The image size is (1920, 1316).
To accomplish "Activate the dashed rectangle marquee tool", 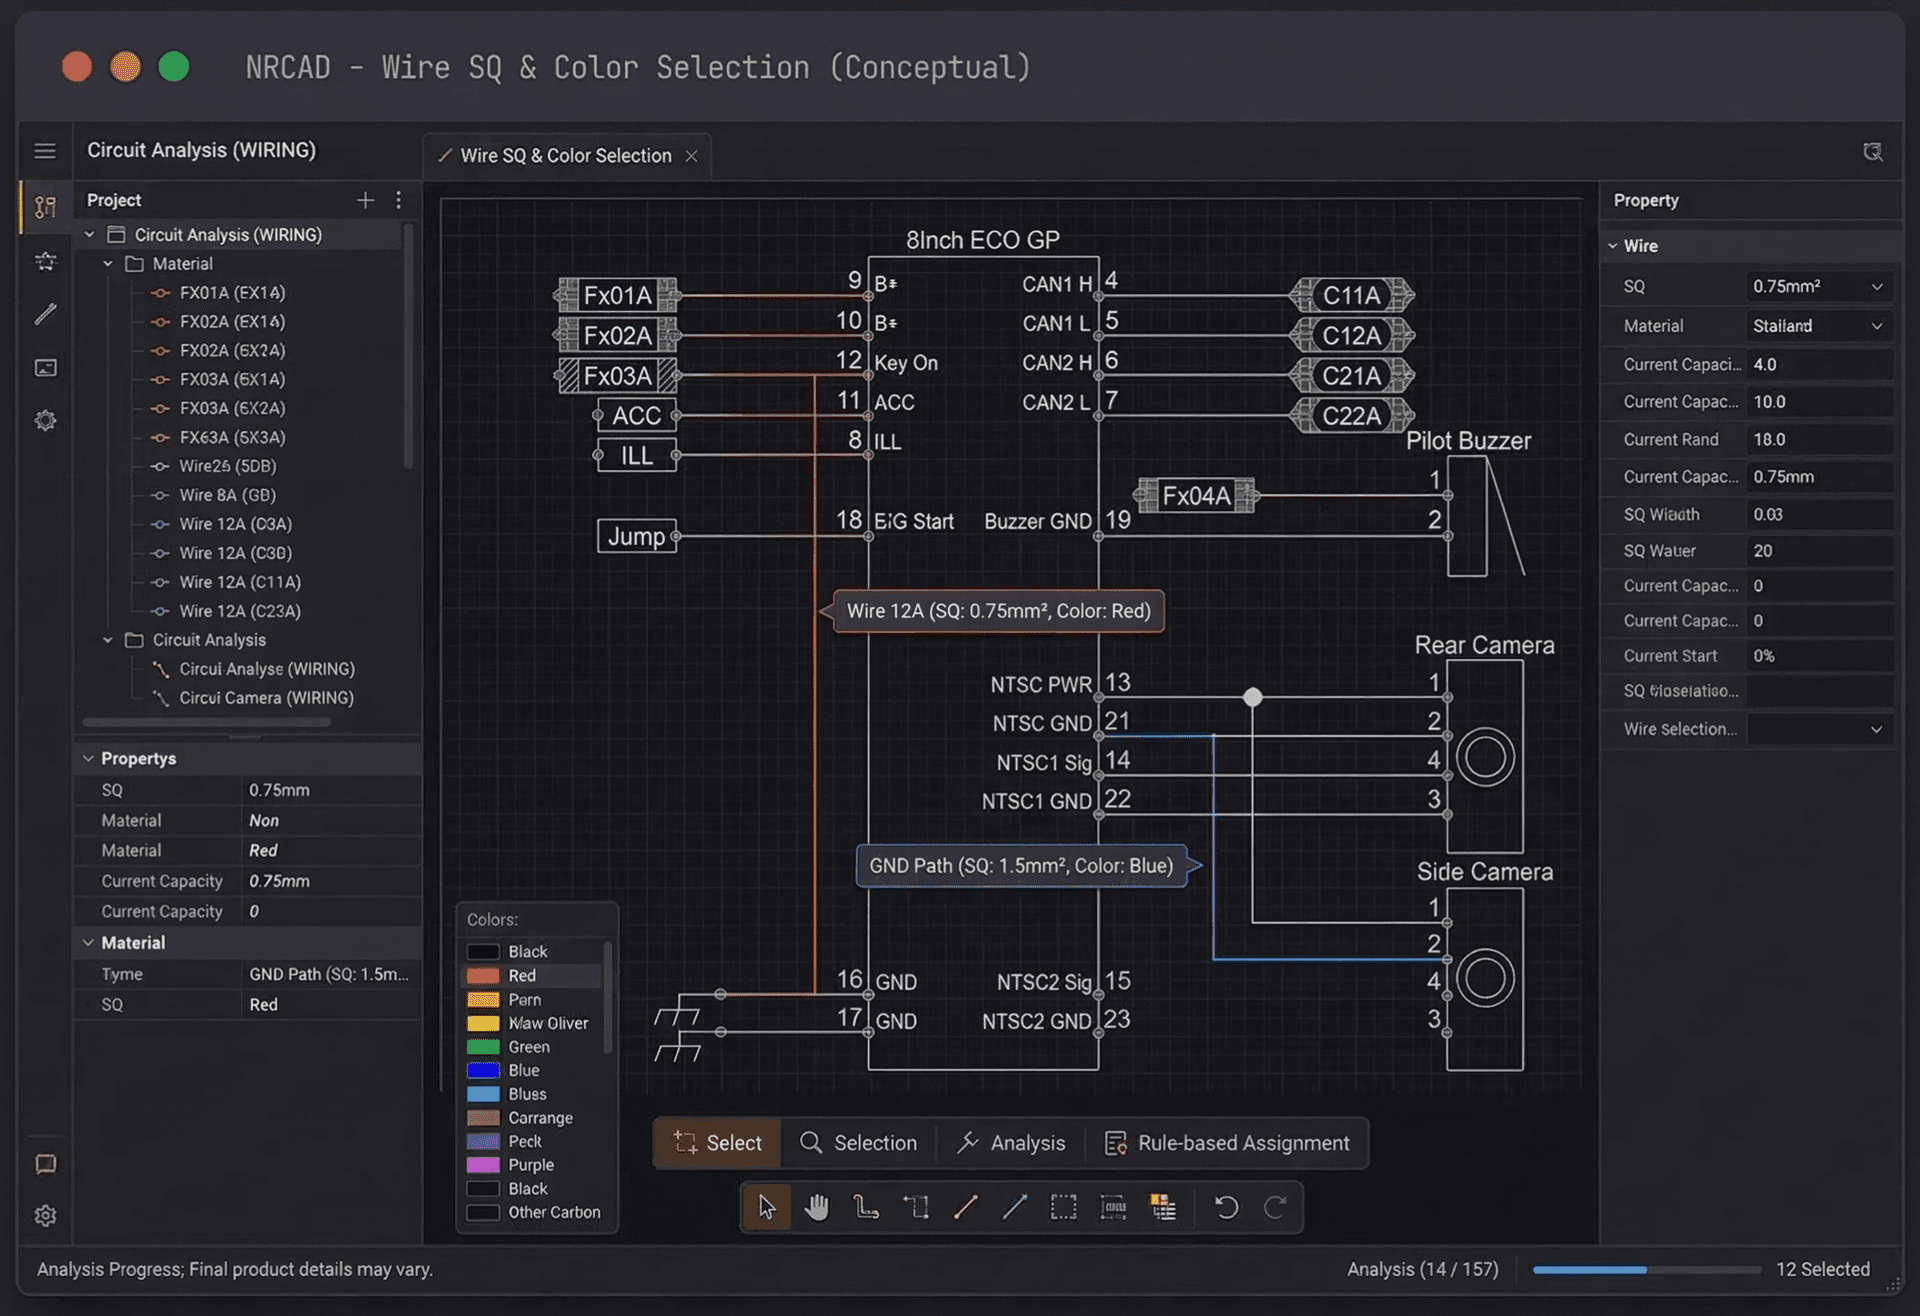I will pos(1063,1207).
